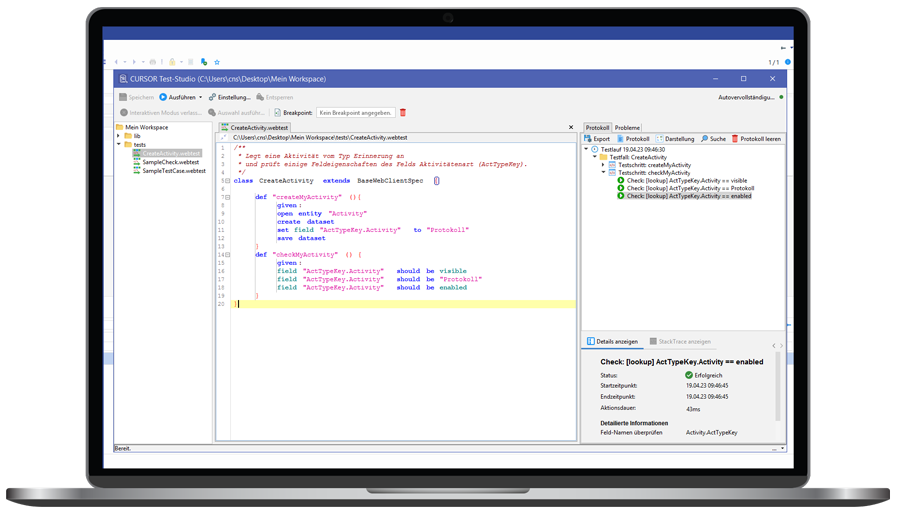Switch to the Details anzeigen tab
900x514 pixels.
click(x=612, y=342)
